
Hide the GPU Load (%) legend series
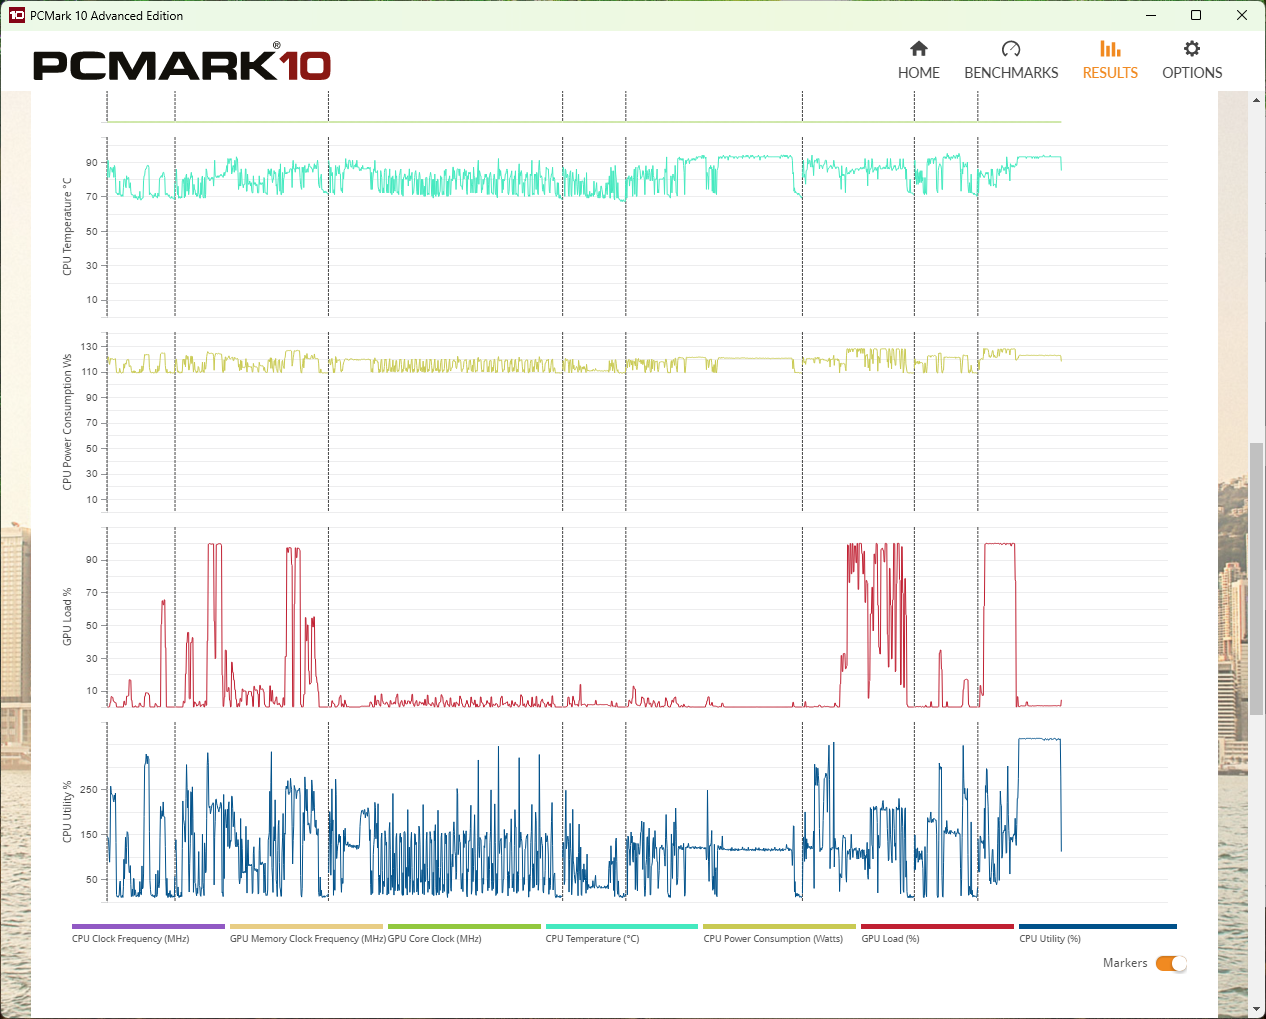pyautogui.click(x=890, y=938)
